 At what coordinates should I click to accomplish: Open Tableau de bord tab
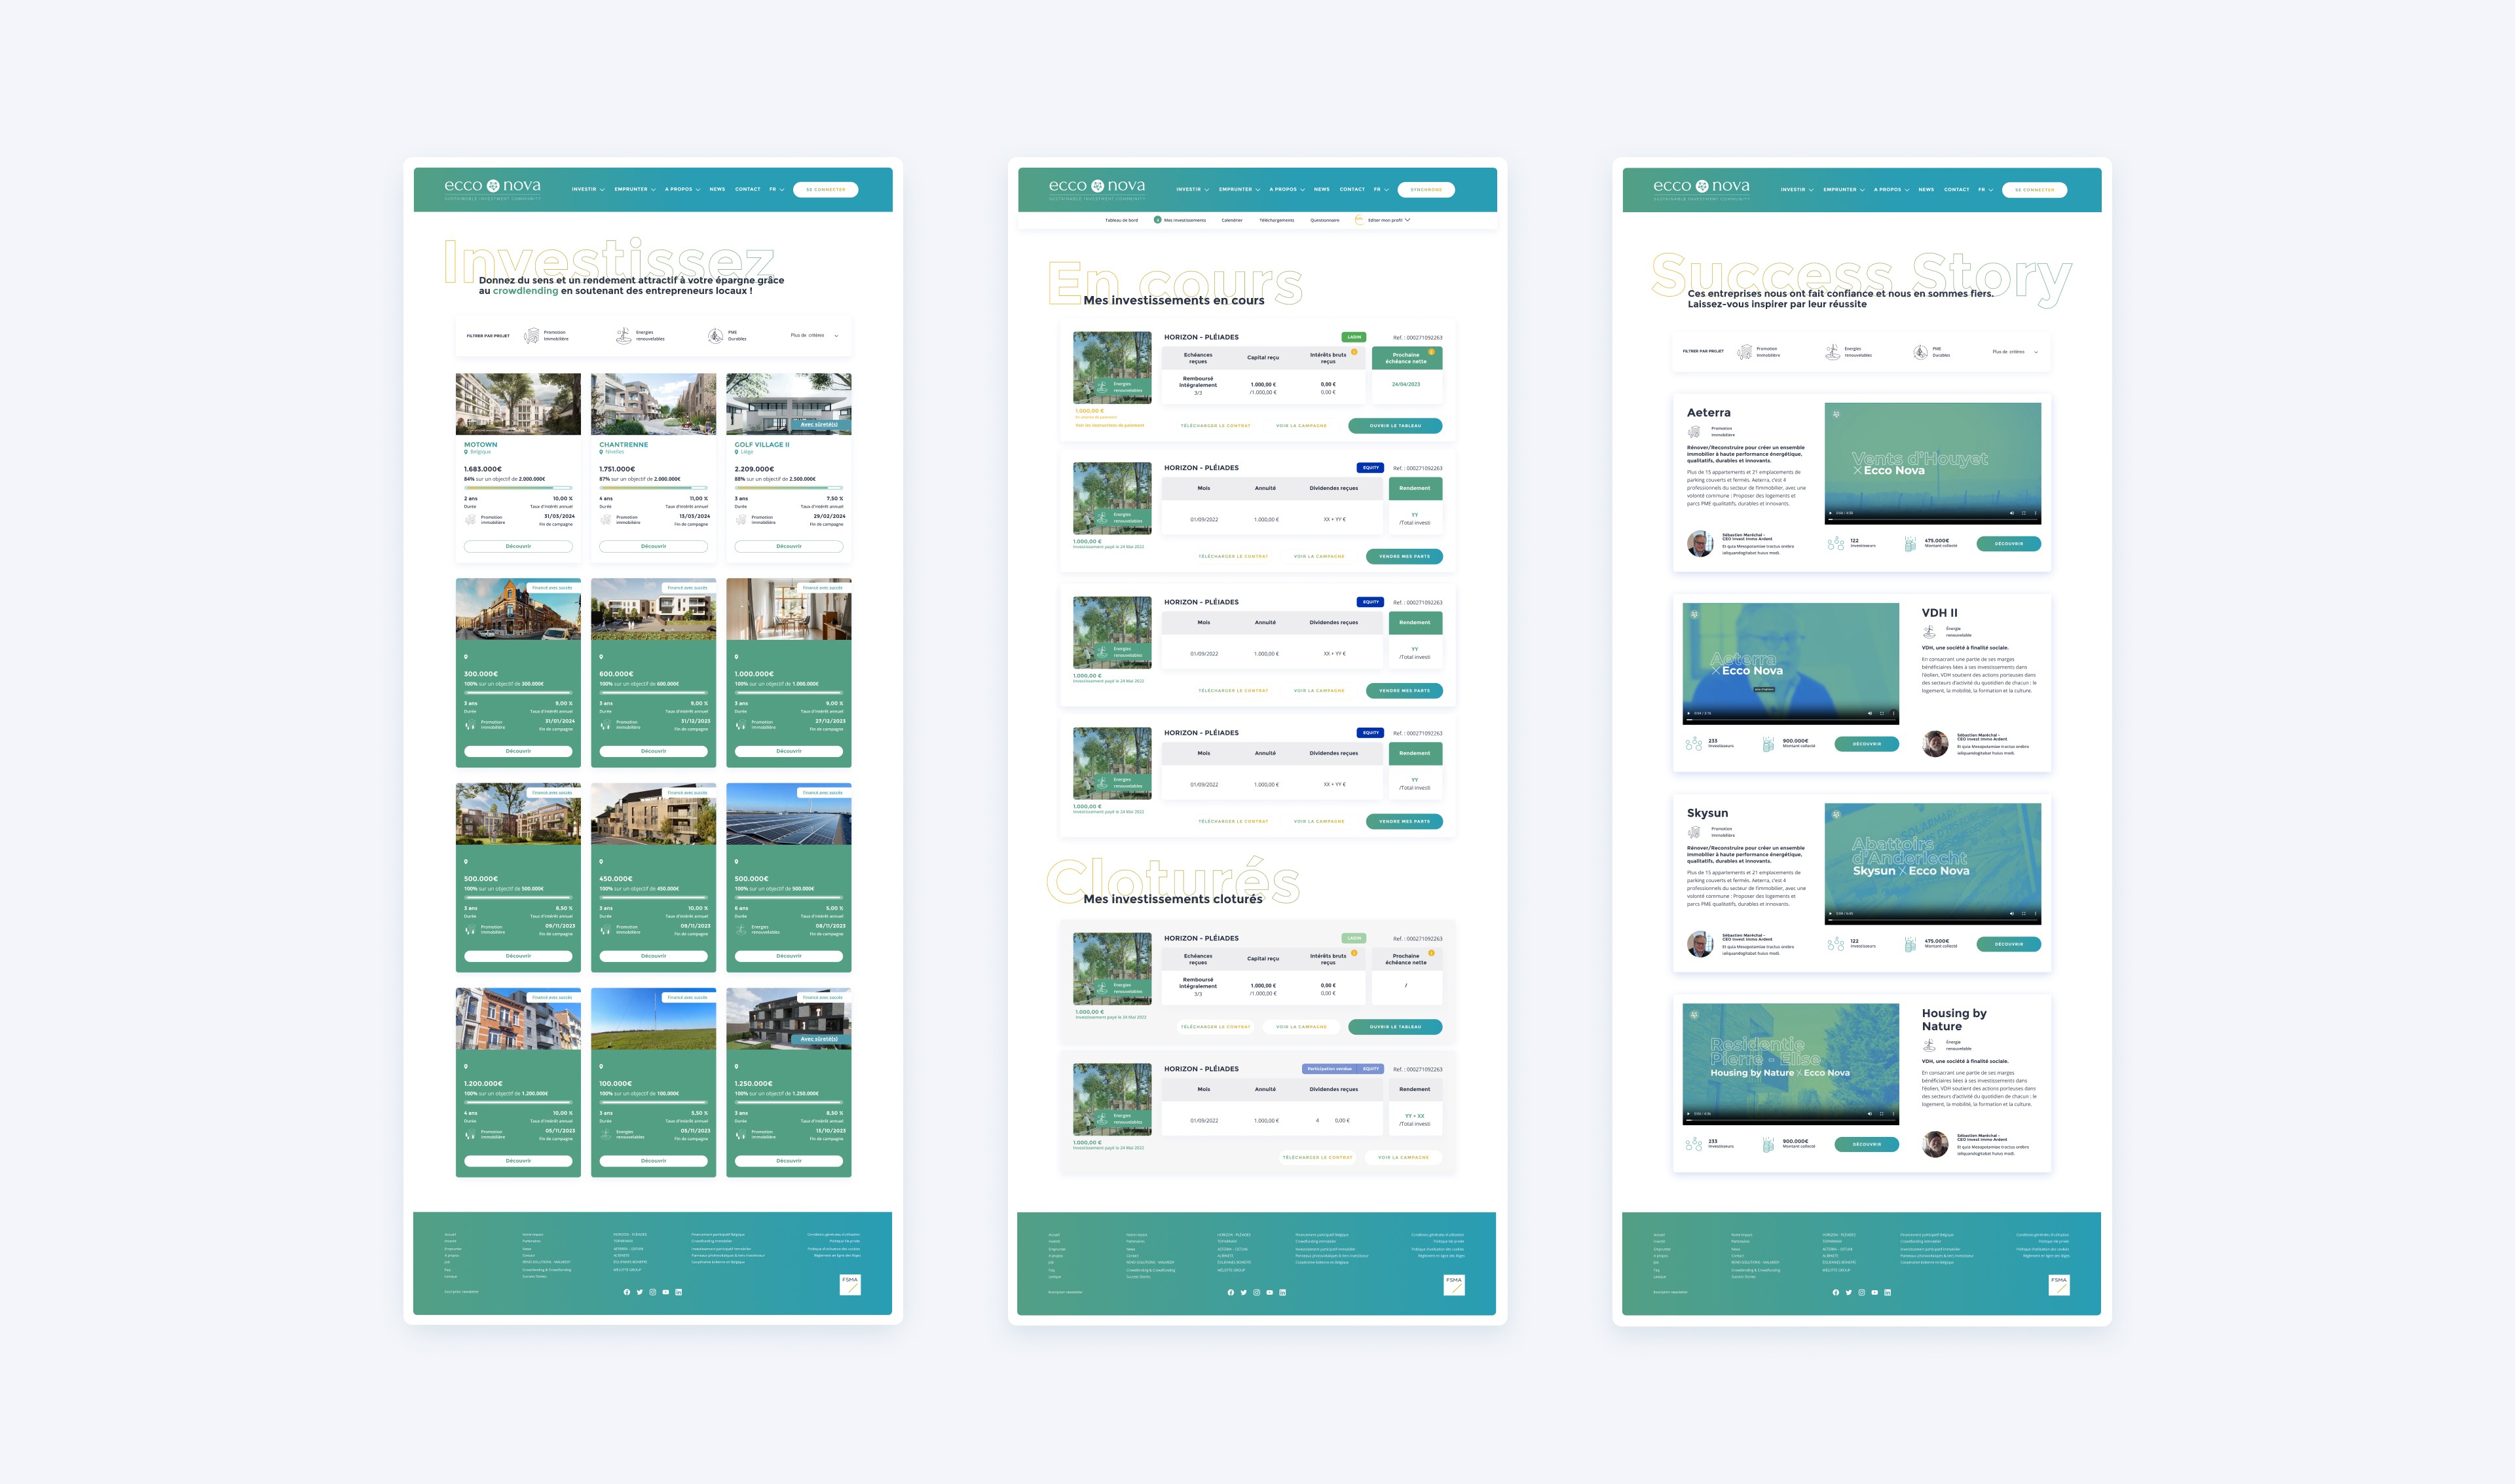click(x=1121, y=220)
